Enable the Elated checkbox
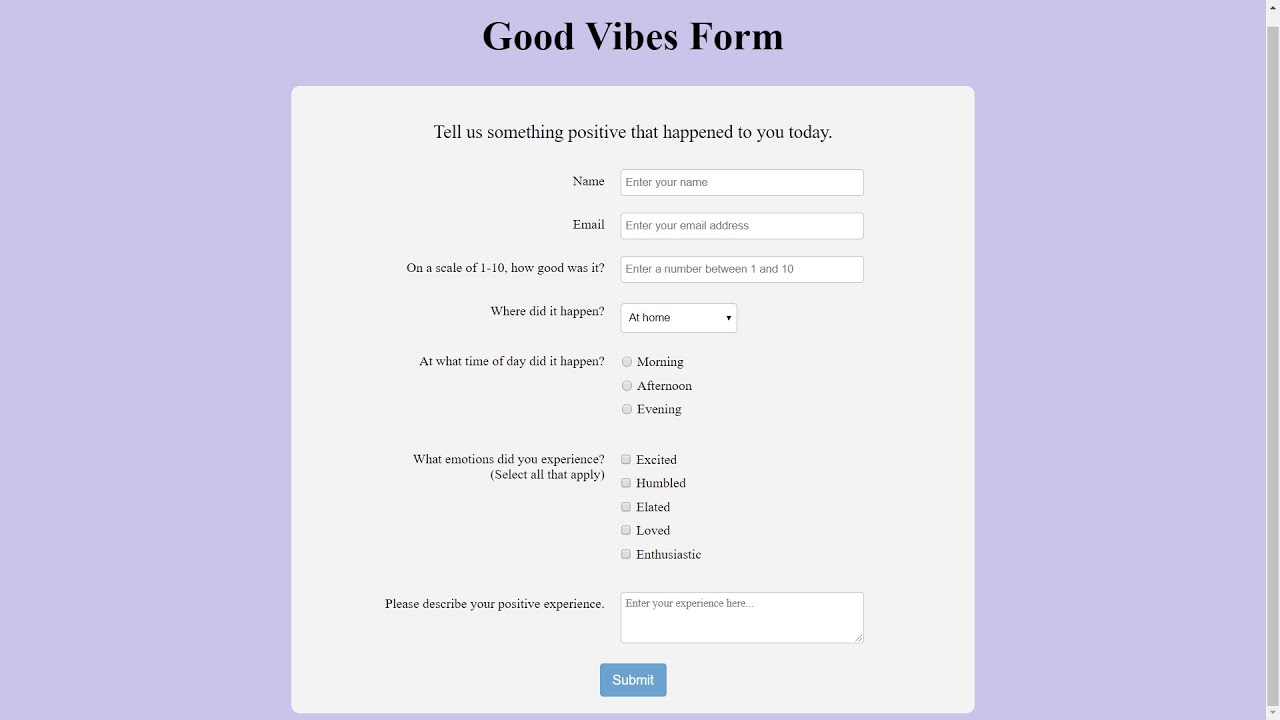 click(626, 507)
